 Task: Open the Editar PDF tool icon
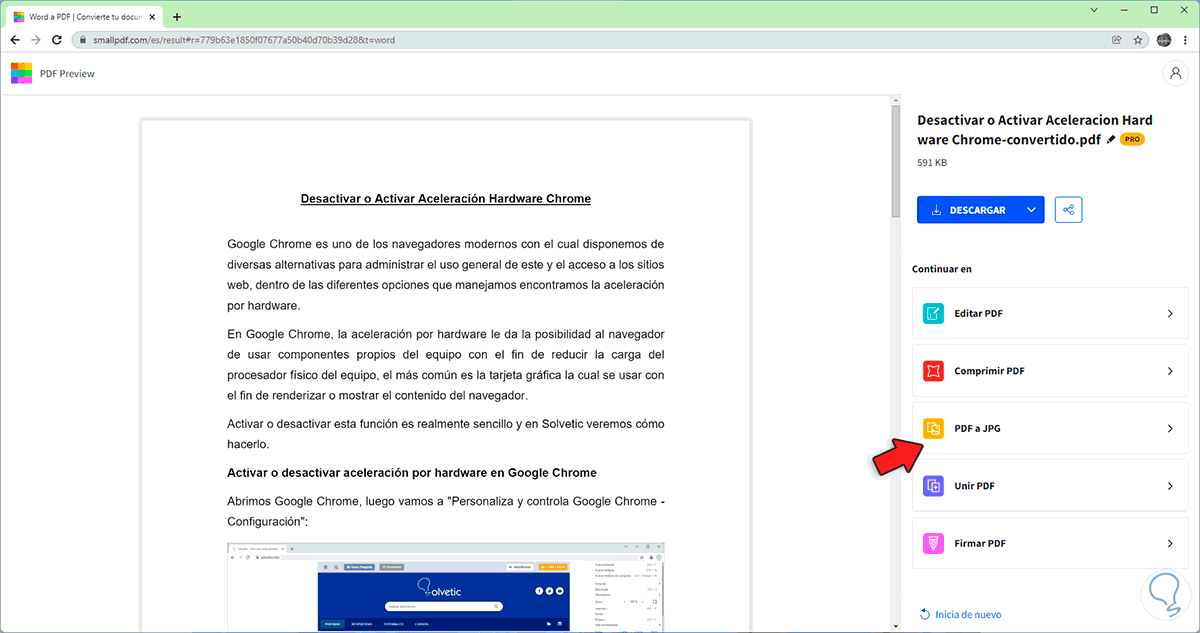click(933, 313)
